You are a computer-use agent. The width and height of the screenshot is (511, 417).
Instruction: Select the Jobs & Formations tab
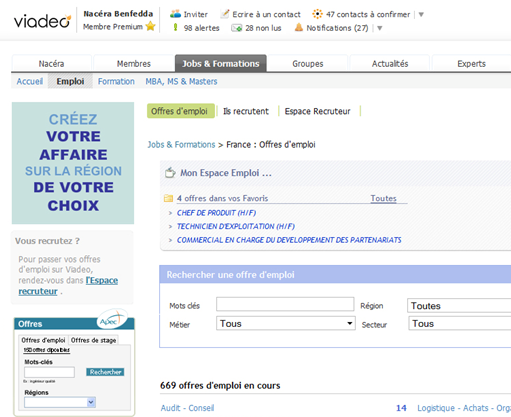pos(221,63)
